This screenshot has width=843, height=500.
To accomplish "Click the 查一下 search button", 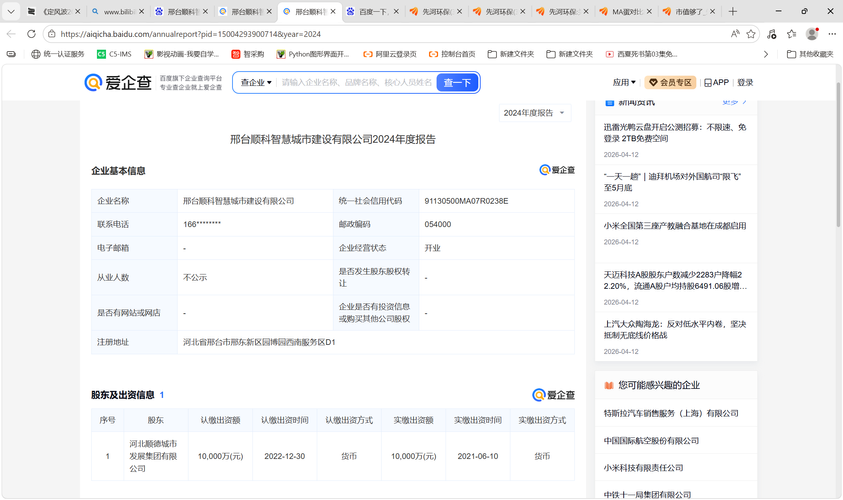I will coord(457,83).
